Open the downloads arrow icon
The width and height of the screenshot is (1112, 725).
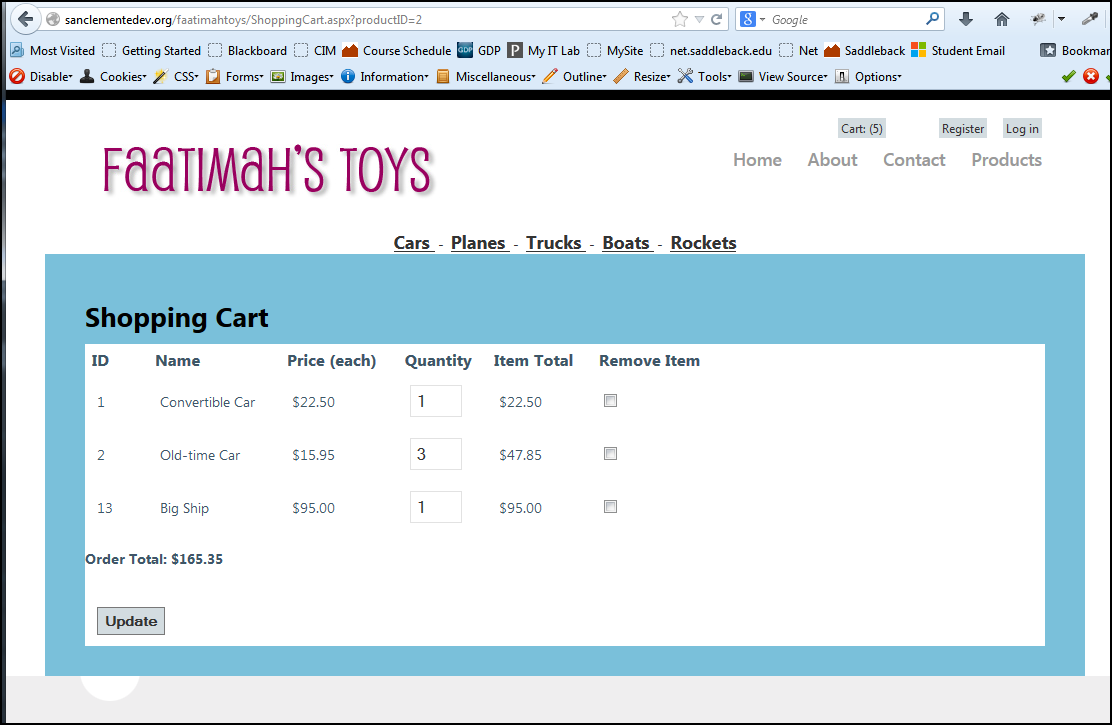click(965, 19)
